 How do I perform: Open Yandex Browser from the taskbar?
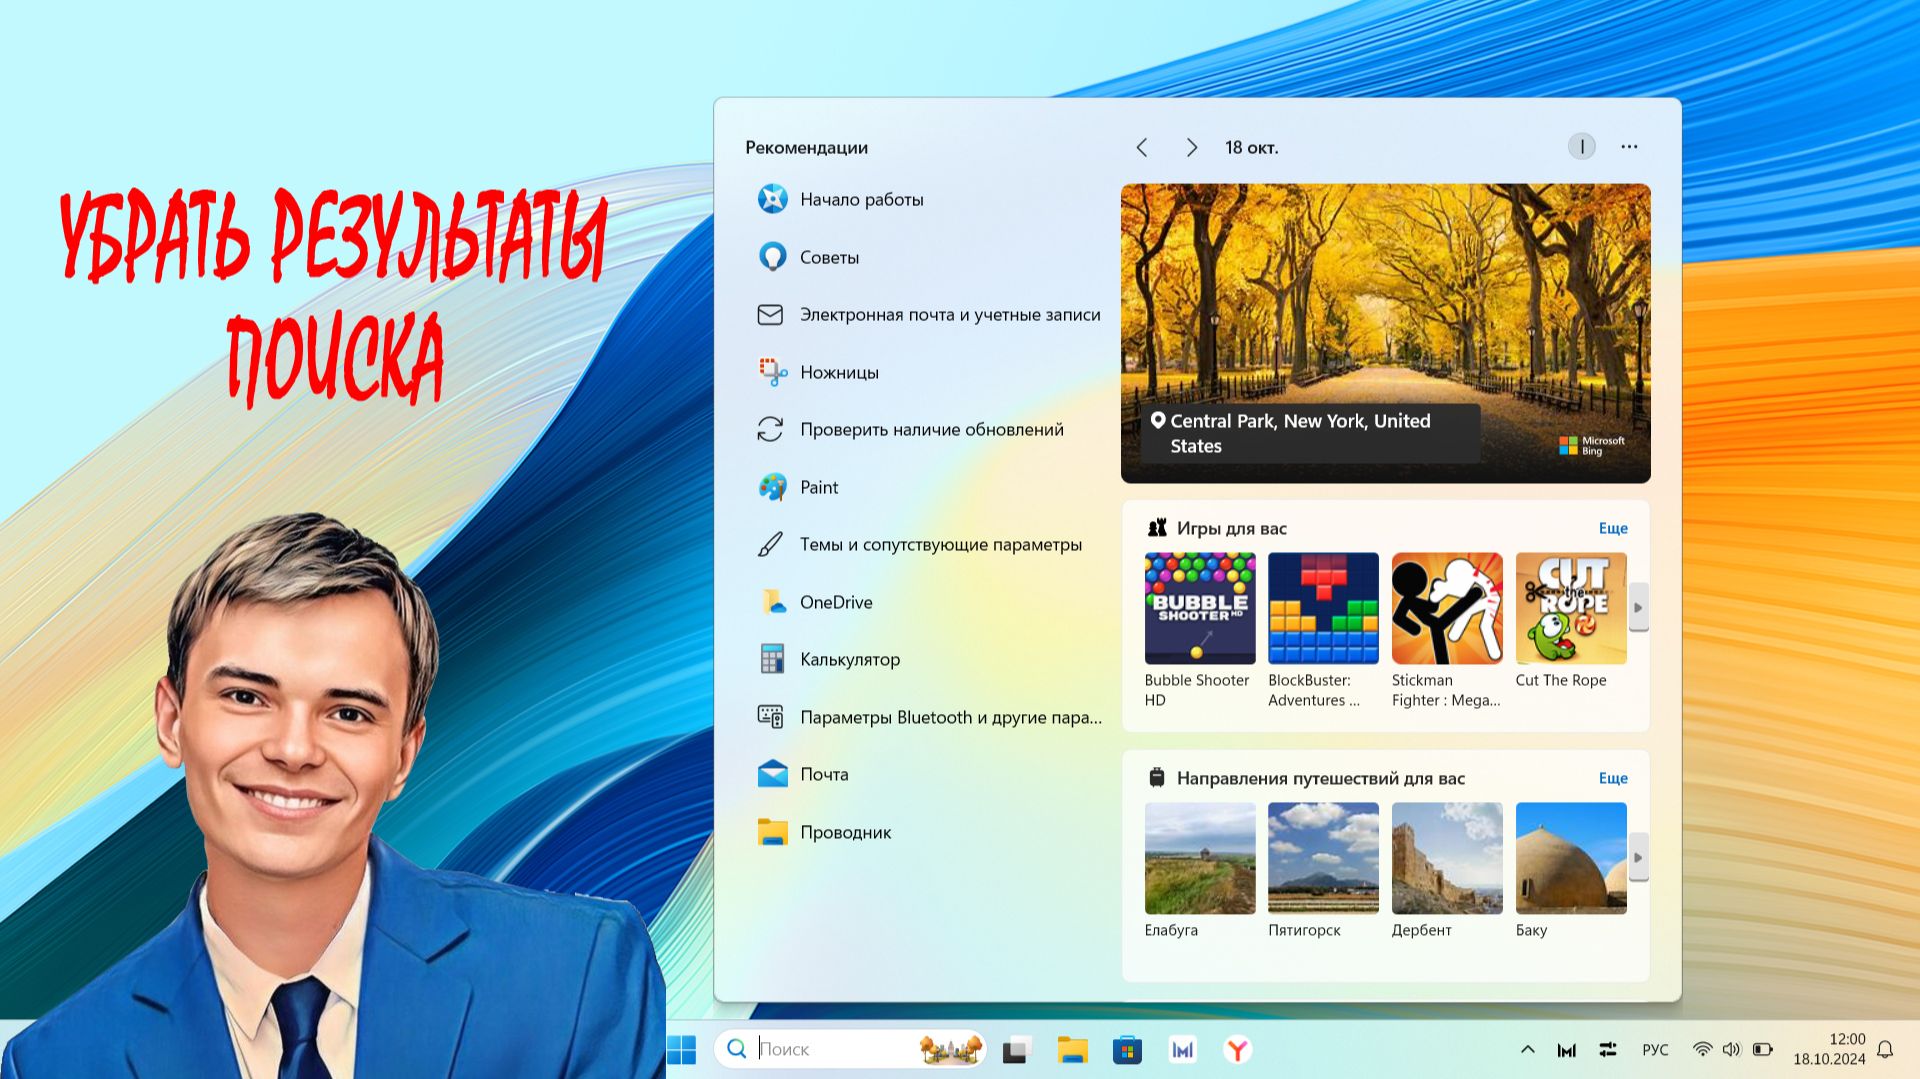coord(1237,1050)
